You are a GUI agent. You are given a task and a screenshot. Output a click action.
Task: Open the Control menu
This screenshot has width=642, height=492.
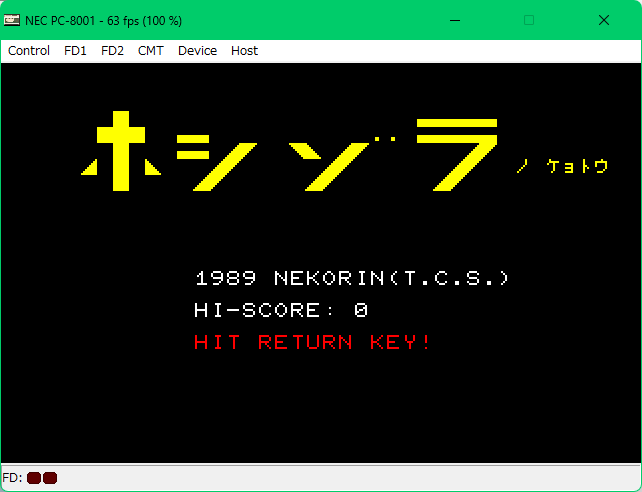(29, 51)
